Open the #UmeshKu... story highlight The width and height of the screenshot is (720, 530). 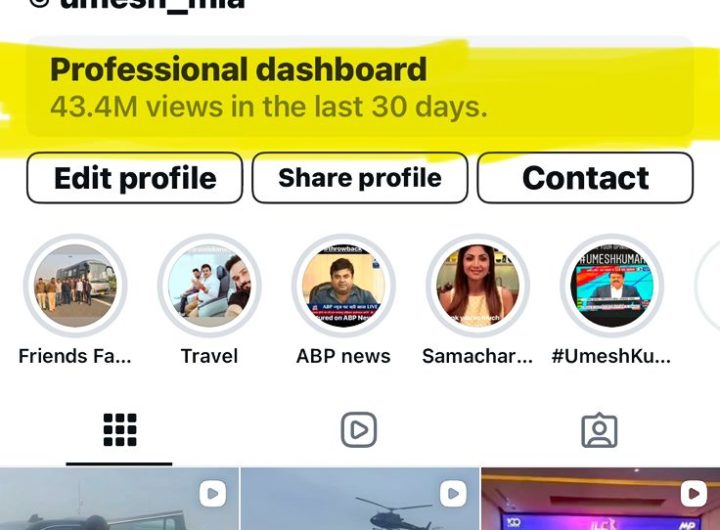coord(612,286)
